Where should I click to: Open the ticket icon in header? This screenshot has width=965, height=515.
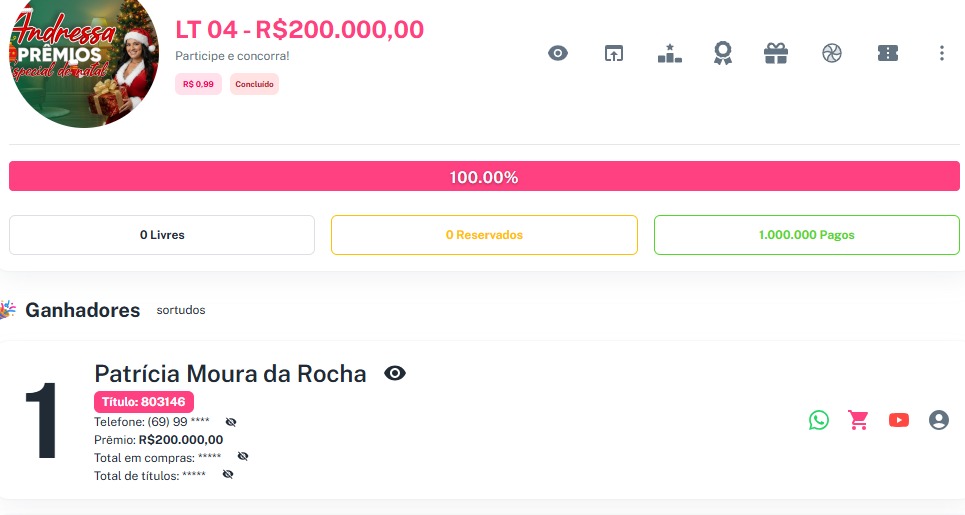887,53
